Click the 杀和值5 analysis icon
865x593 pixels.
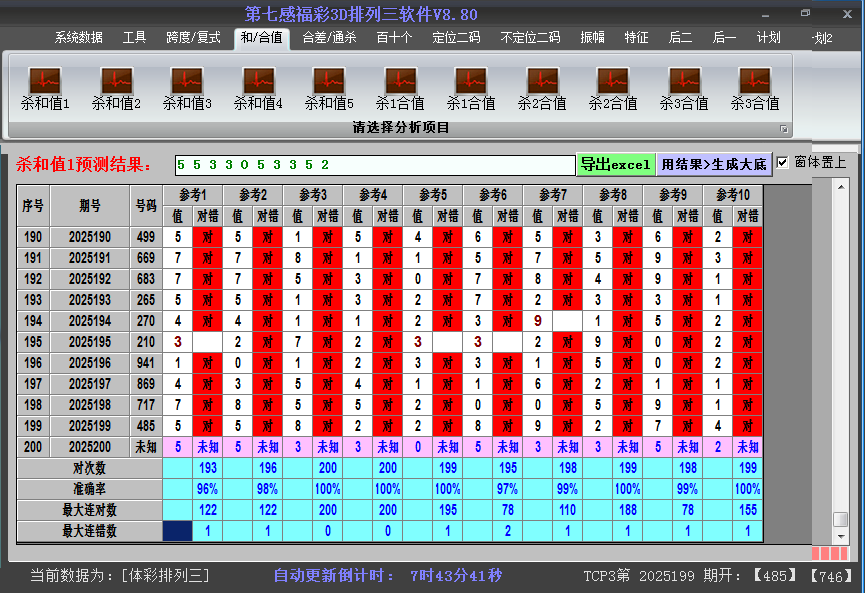329,88
